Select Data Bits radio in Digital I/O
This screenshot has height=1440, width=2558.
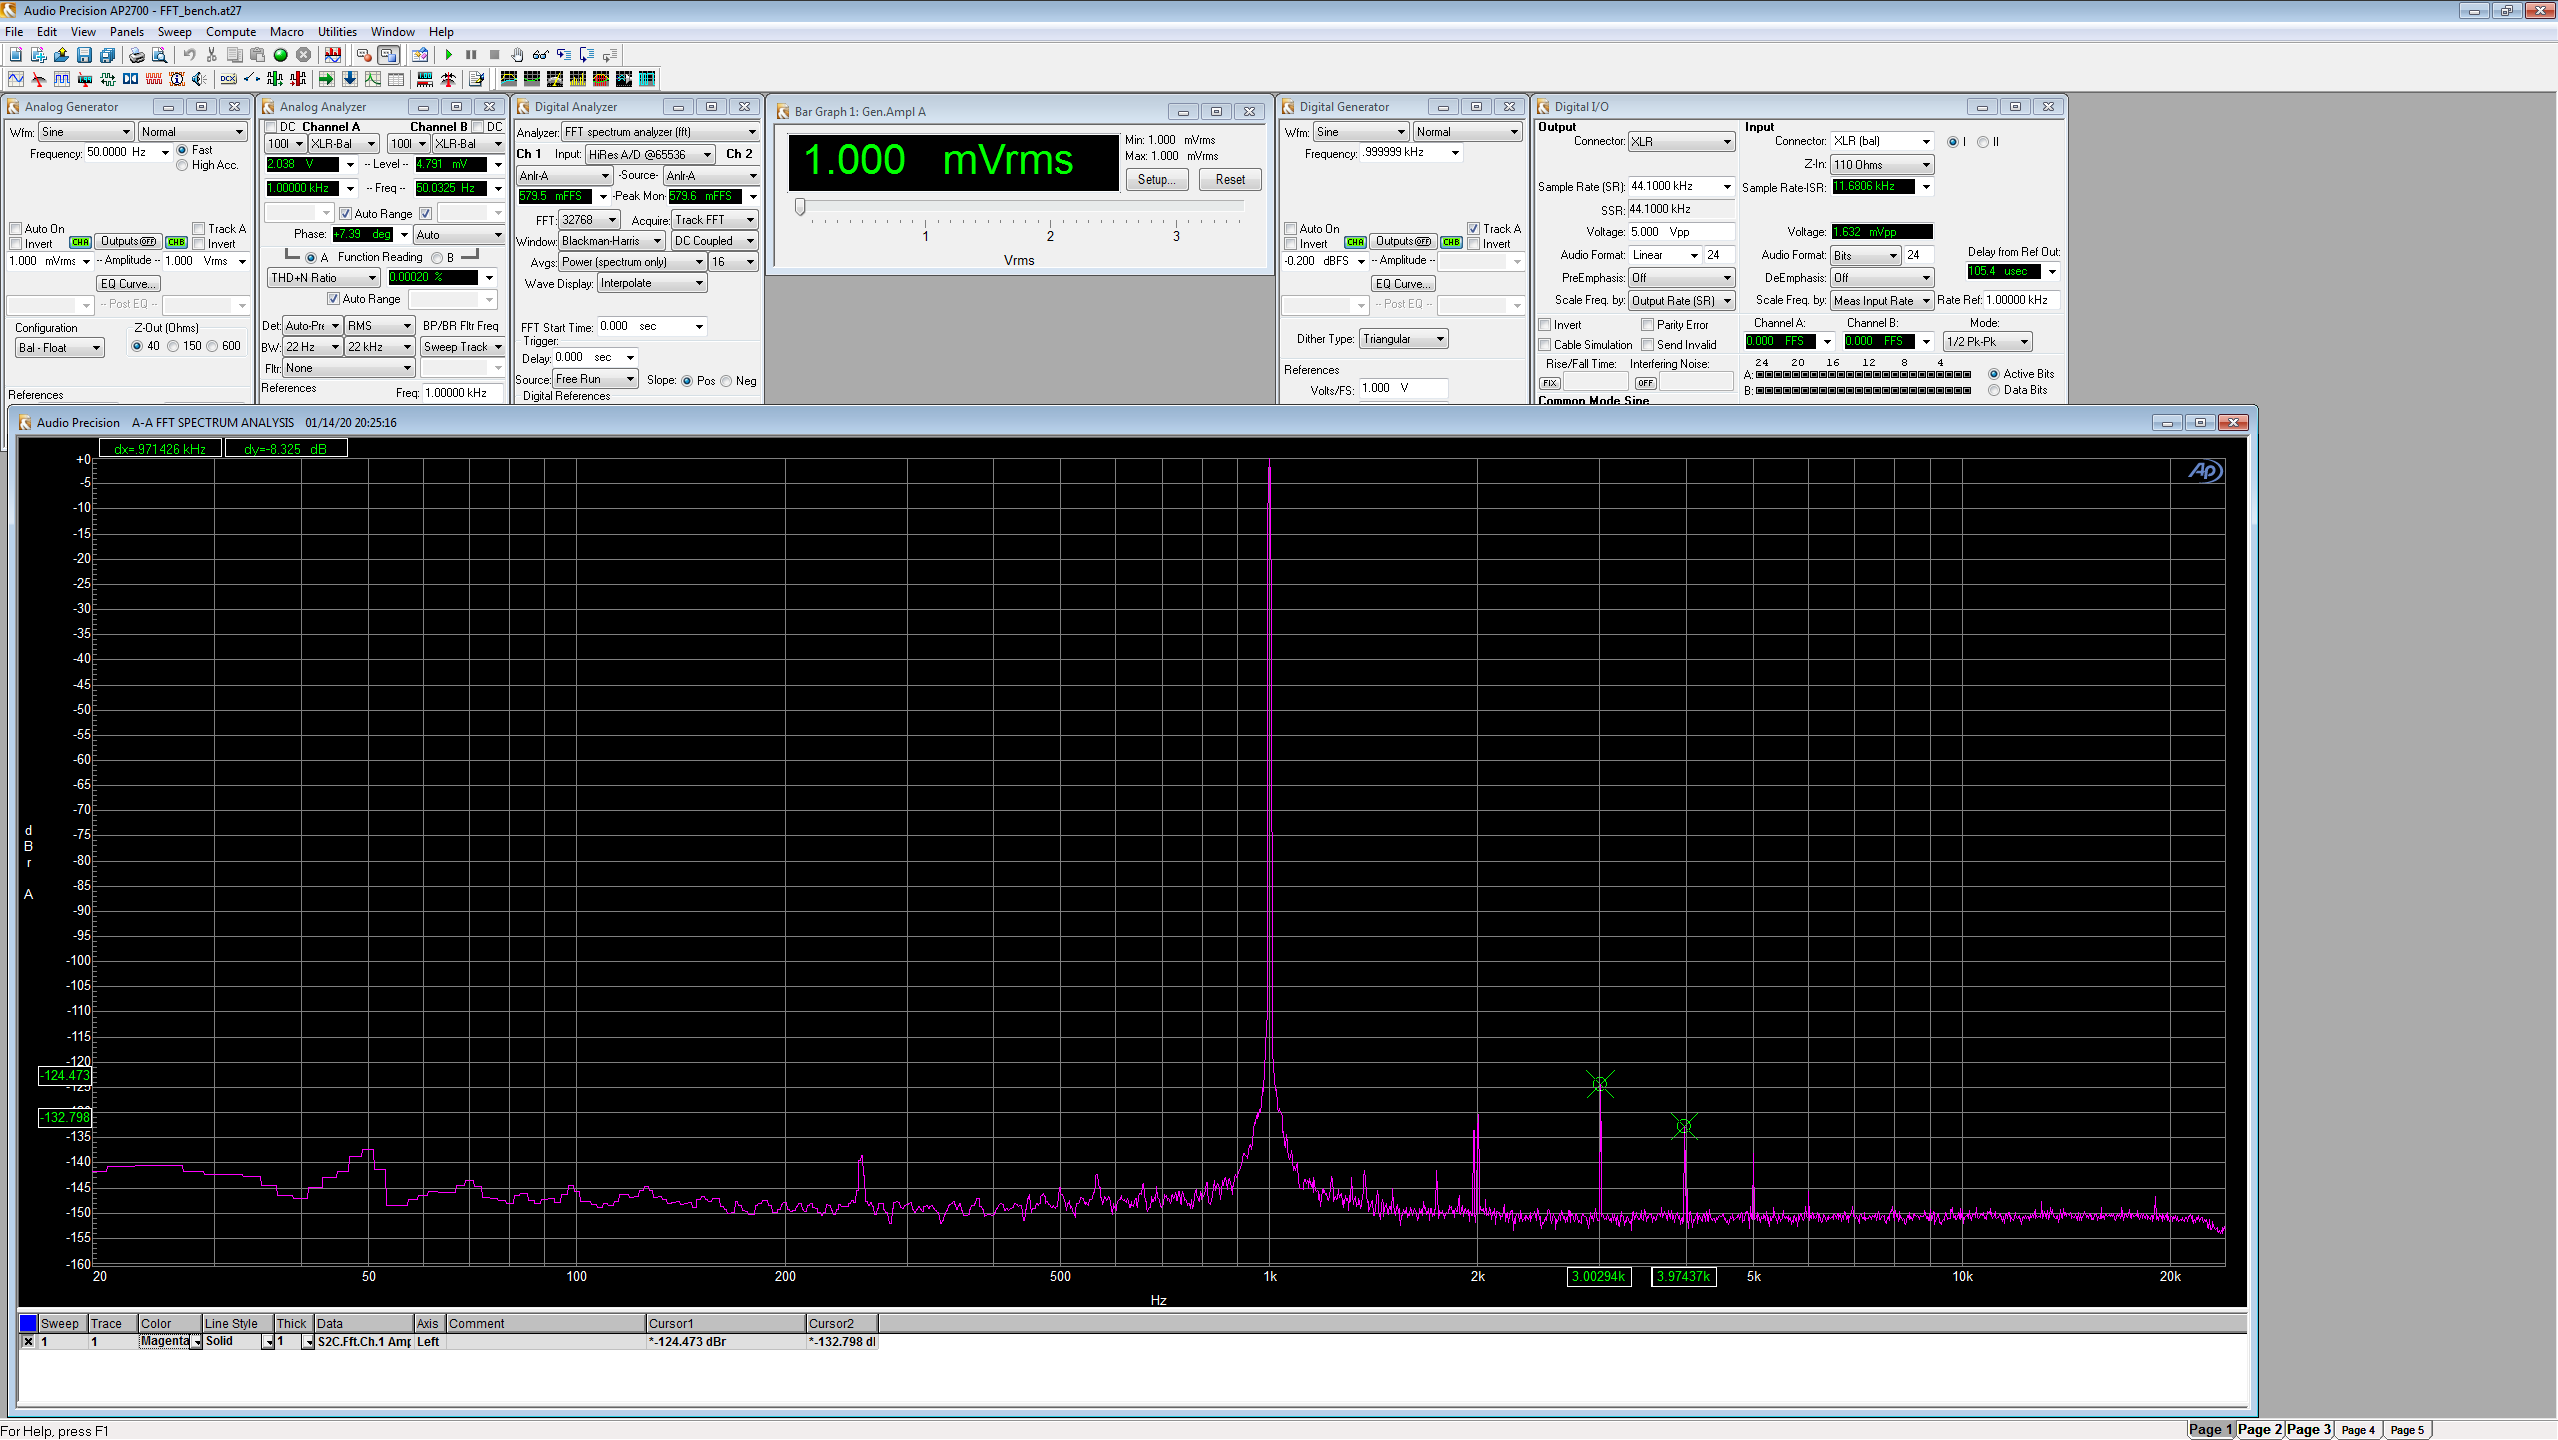point(1994,390)
